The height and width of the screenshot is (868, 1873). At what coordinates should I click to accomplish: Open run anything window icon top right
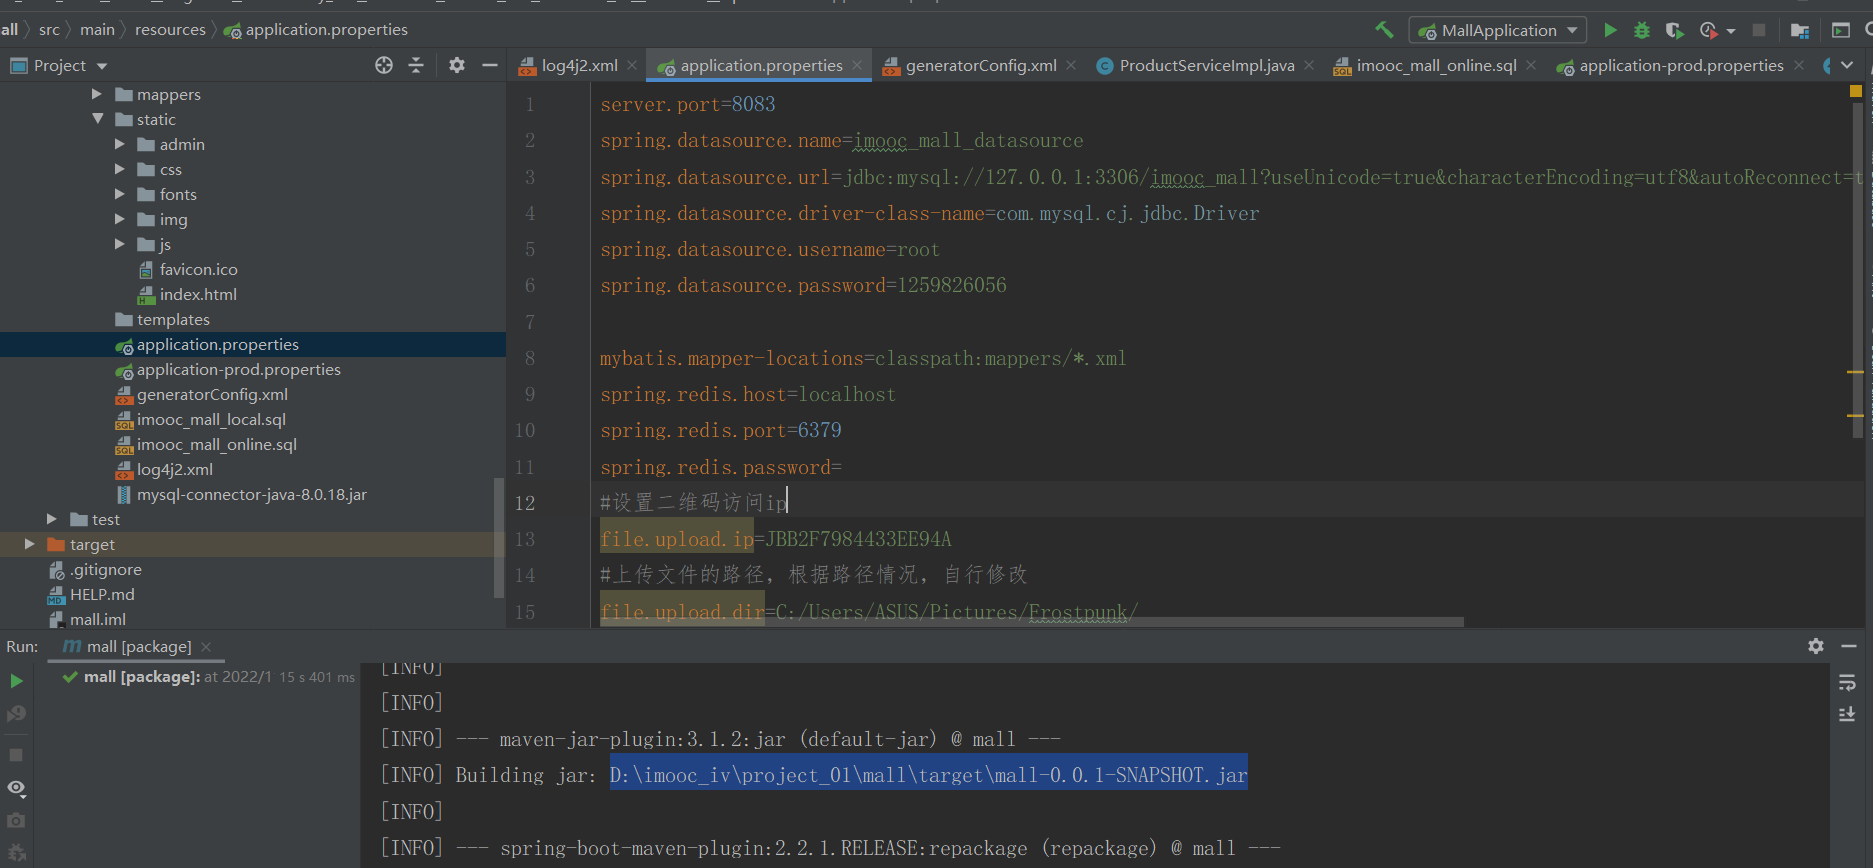pyautogui.click(x=1841, y=30)
